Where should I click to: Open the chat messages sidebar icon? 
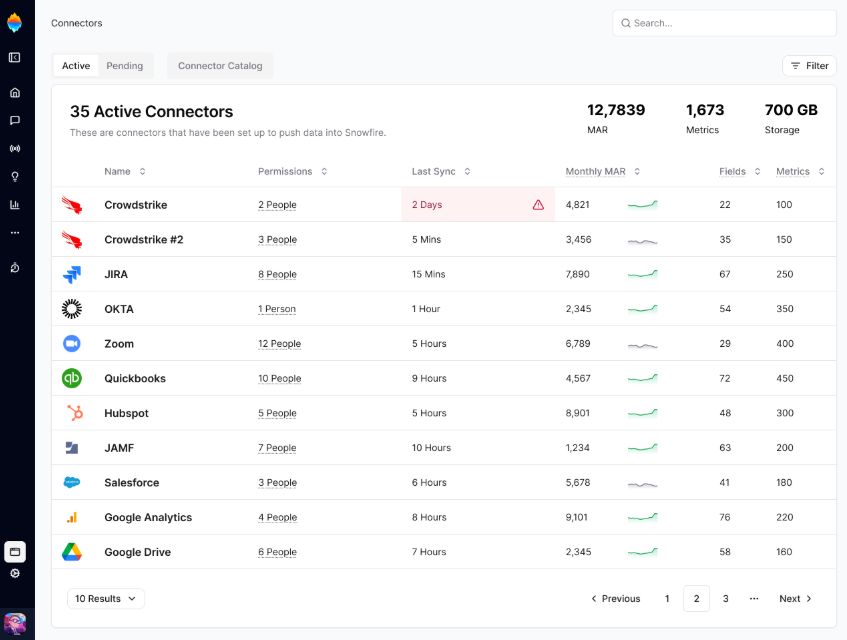pos(15,120)
